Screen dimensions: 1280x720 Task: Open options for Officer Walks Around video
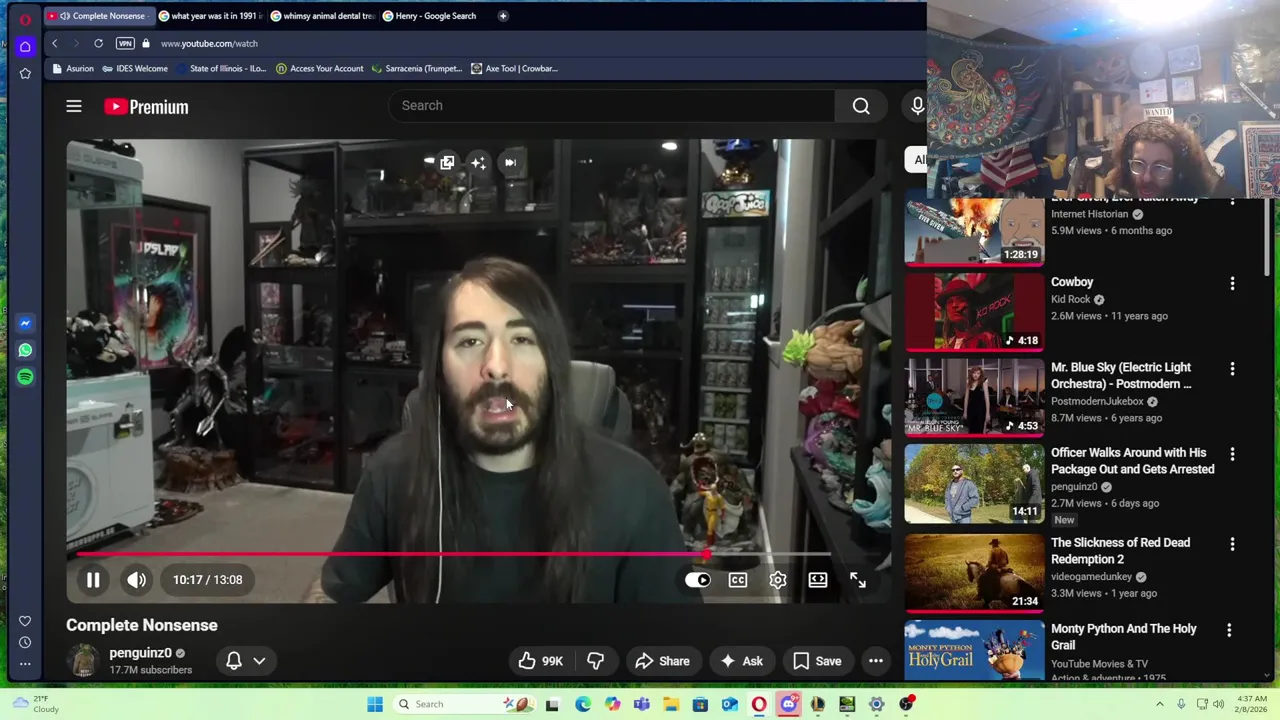(1232, 454)
